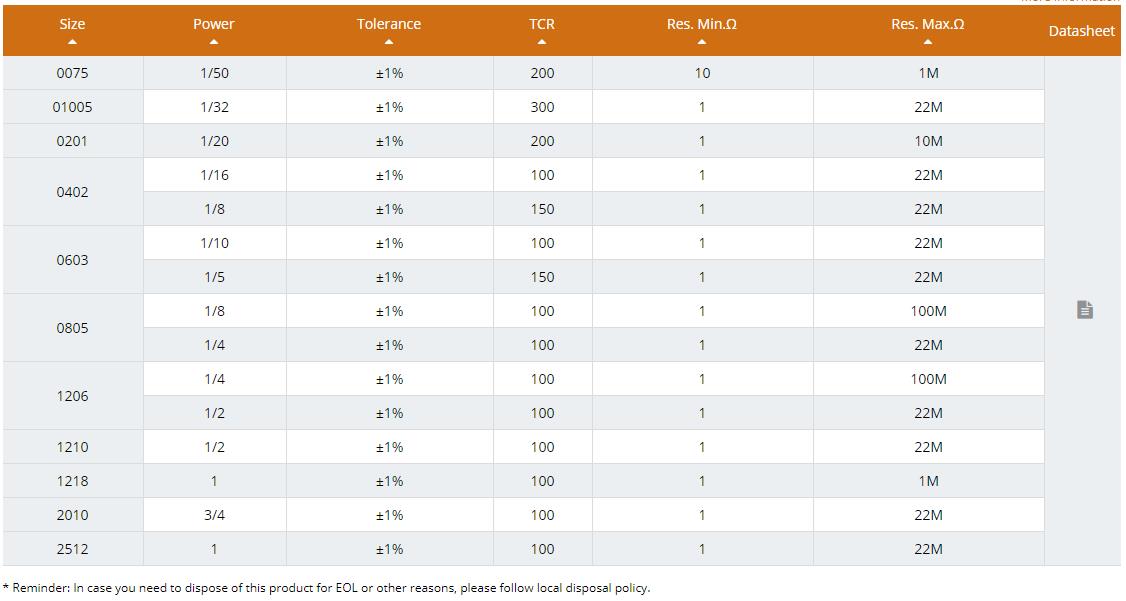Click the 100M value in the 1206 row

click(x=928, y=379)
